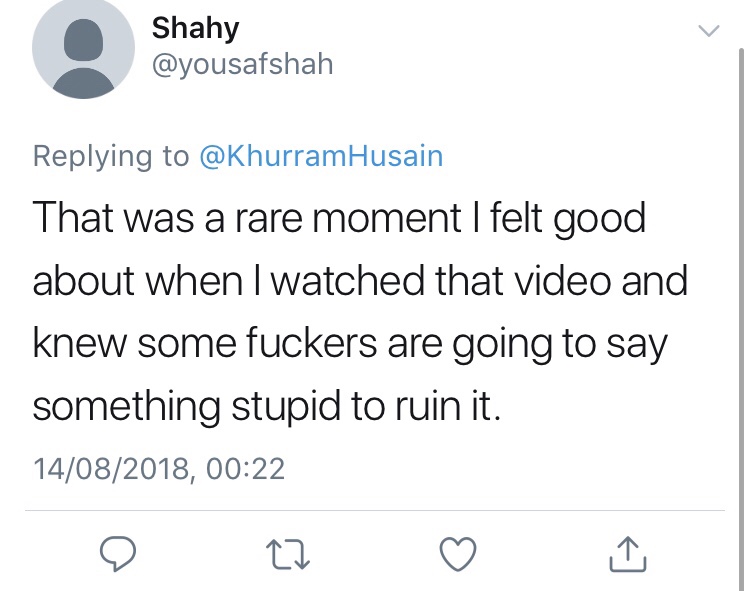Click the tweet line "something stupid to ruin it."
750x591 pixels.
pyautogui.click(x=267, y=407)
